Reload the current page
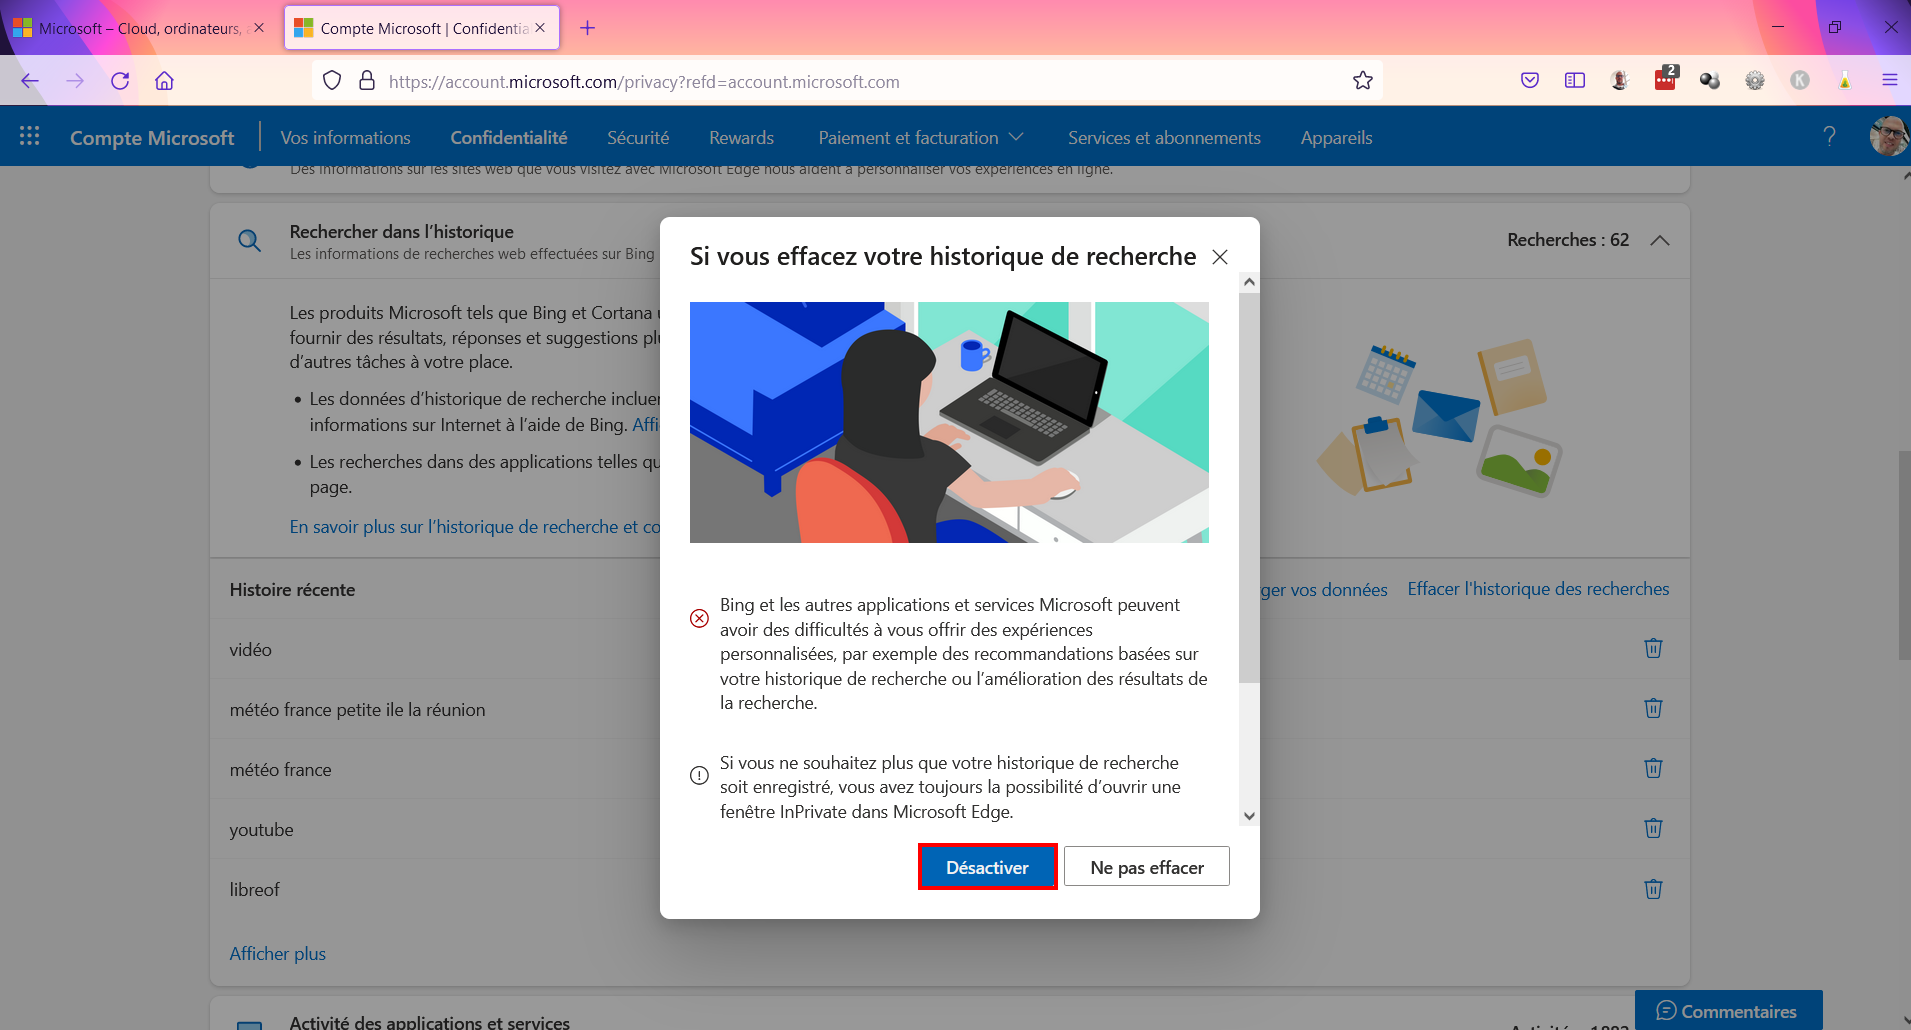This screenshot has height=1030, width=1911. 120,81
